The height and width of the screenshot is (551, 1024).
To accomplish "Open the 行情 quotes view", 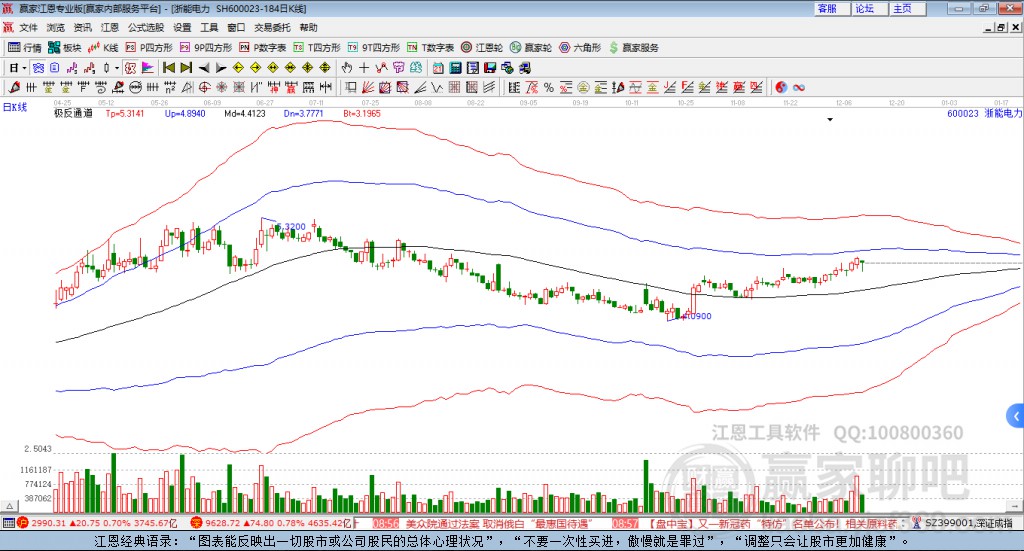I will (x=24, y=48).
